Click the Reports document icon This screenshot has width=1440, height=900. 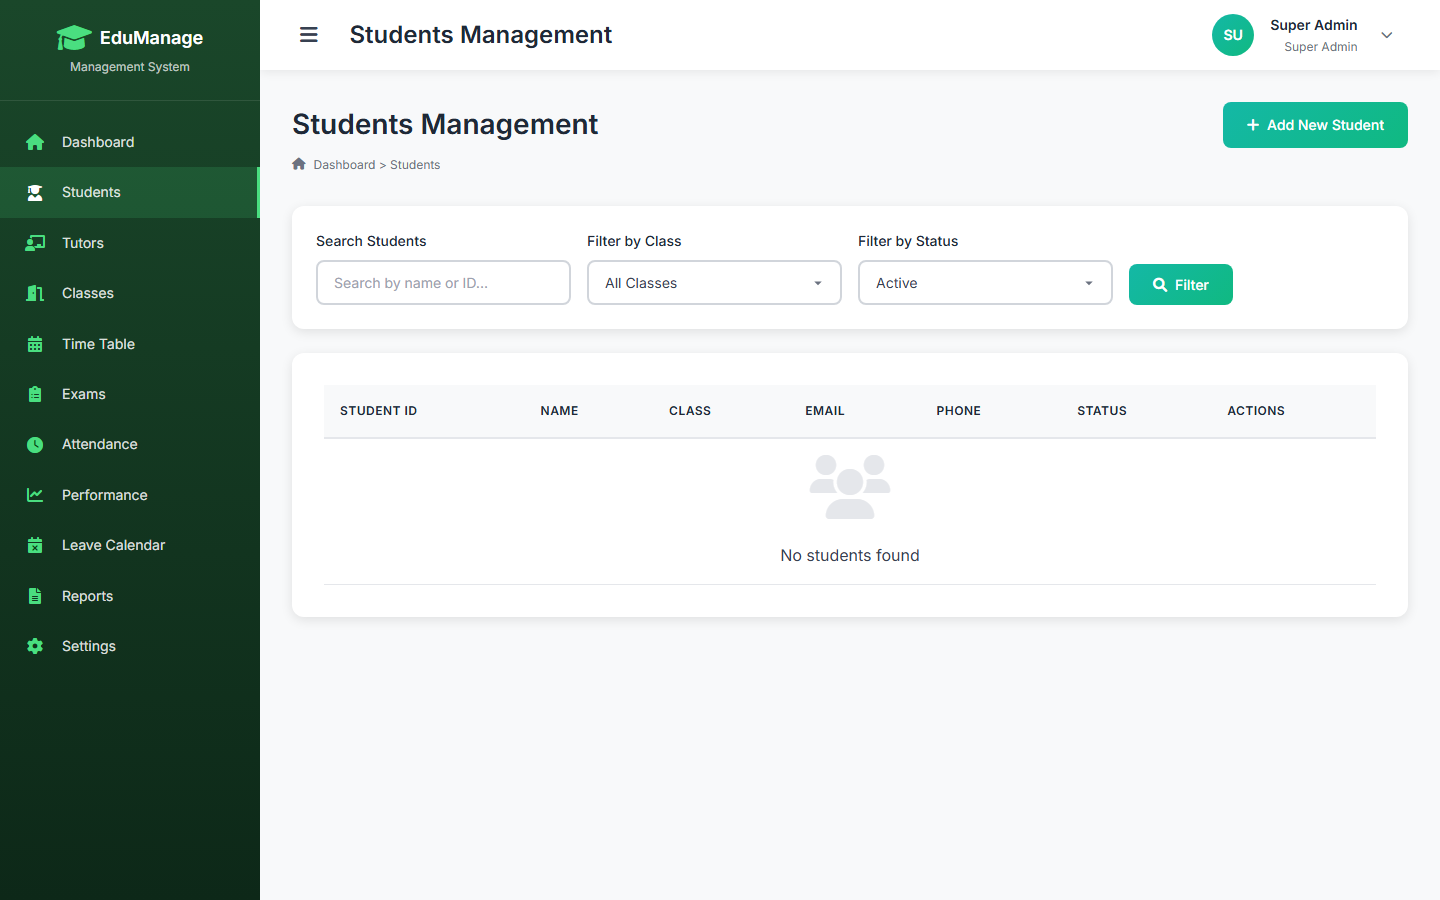(35, 596)
